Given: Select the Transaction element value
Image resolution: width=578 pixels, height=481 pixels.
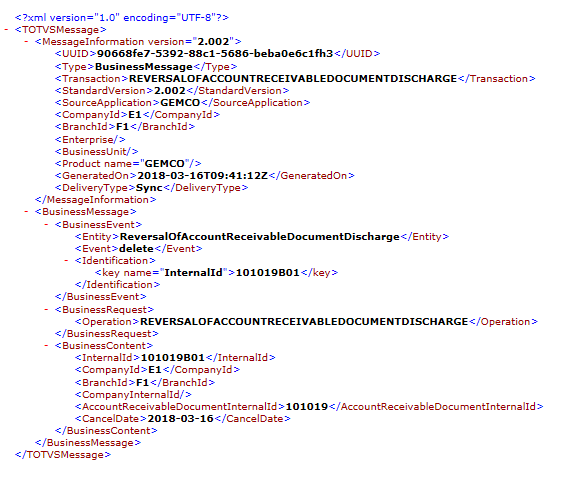Looking at the screenshot, I should [x=293, y=79].
